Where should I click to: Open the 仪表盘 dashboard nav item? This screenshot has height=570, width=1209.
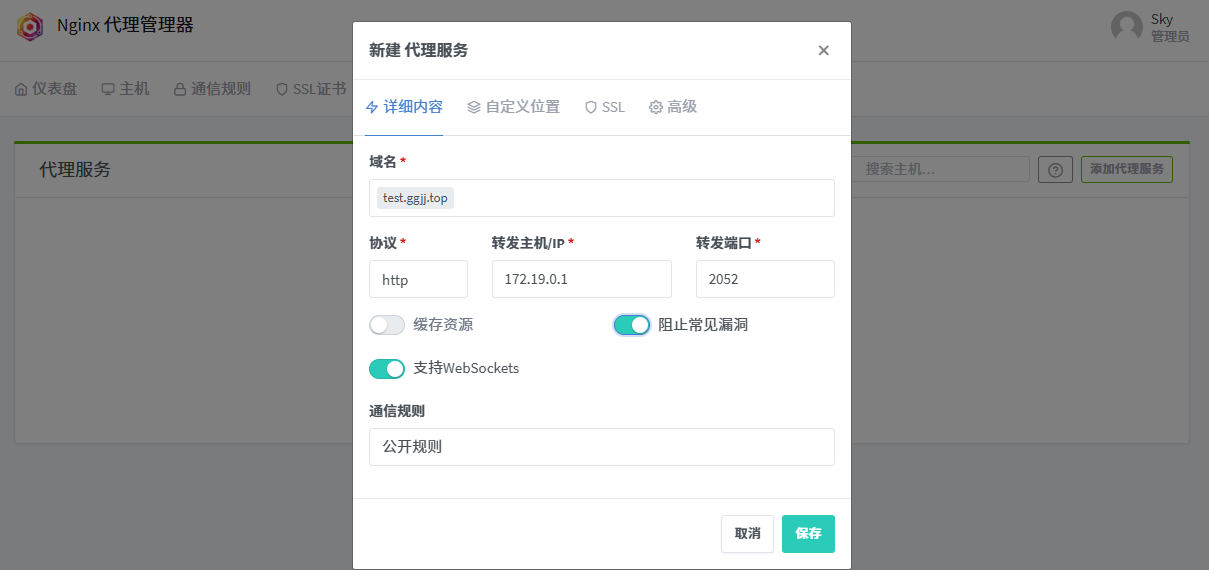(x=46, y=89)
